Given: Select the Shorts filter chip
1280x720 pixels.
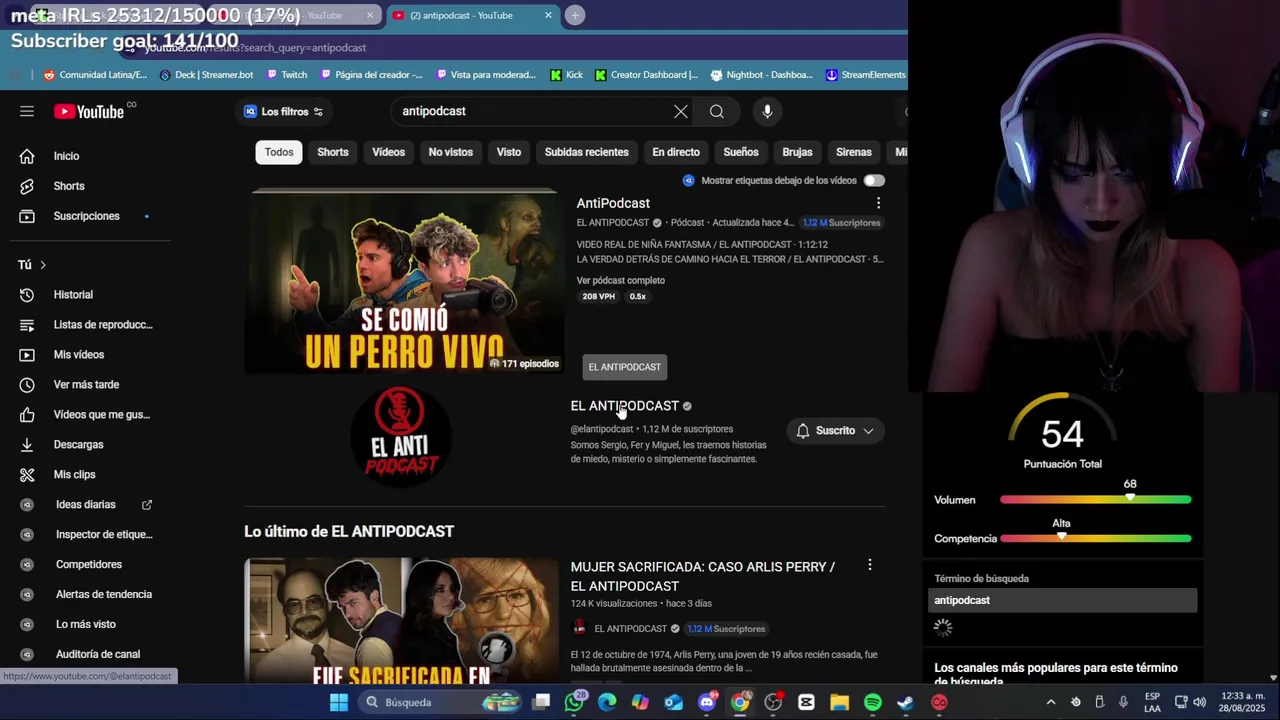Looking at the screenshot, I should [x=333, y=152].
